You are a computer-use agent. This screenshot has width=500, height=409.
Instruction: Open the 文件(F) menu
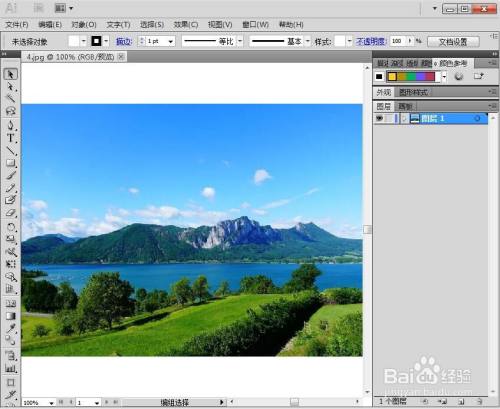pyautogui.click(x=17, y=25)
